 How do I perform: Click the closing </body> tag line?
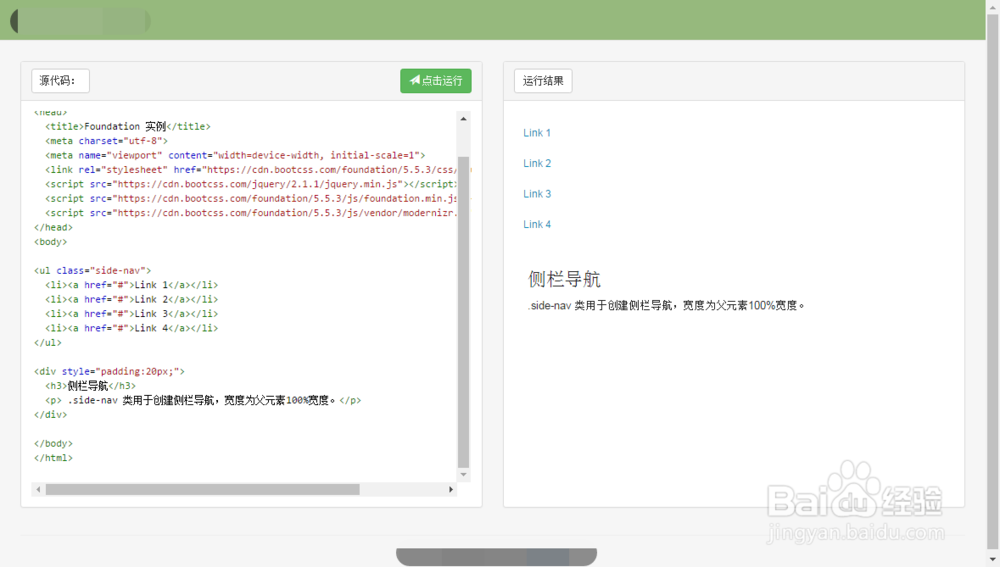pos(54,443)
